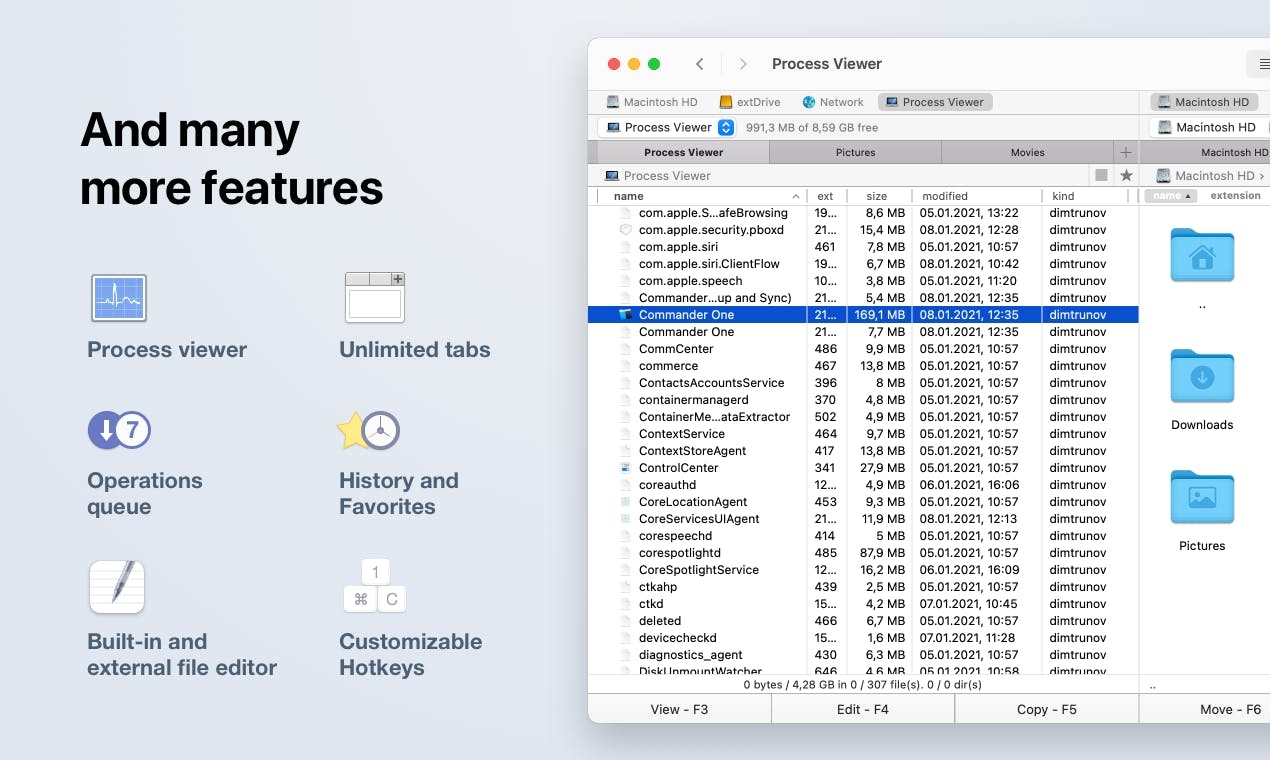
Task: Click the Edit - F4 button
Action: [x=863, y=709]
